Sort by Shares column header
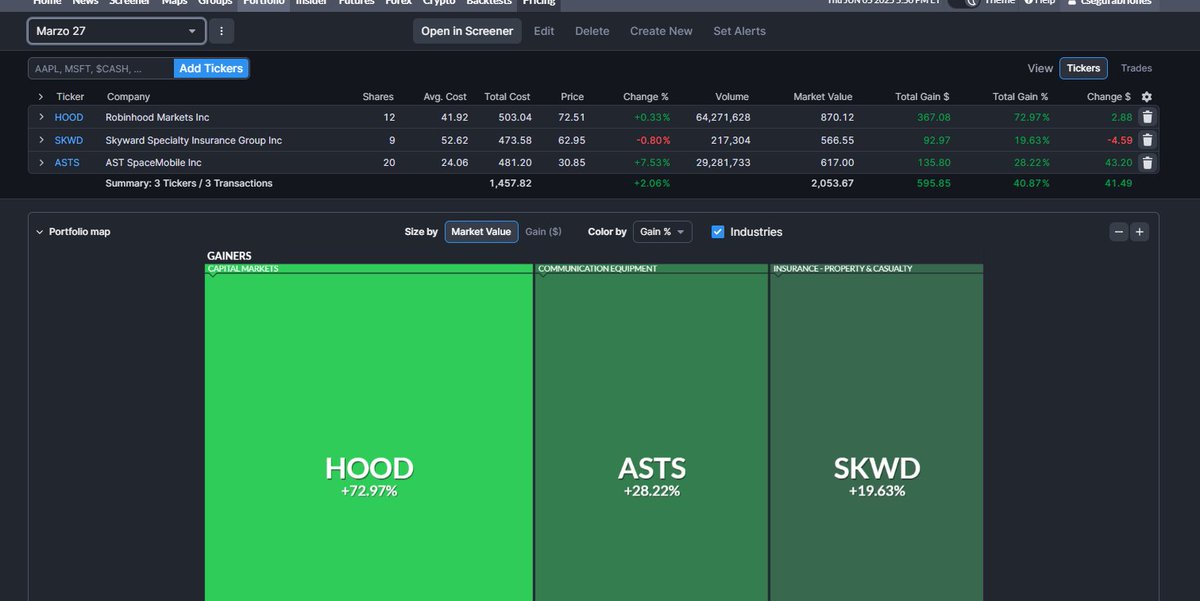 (x=378, y=97)
